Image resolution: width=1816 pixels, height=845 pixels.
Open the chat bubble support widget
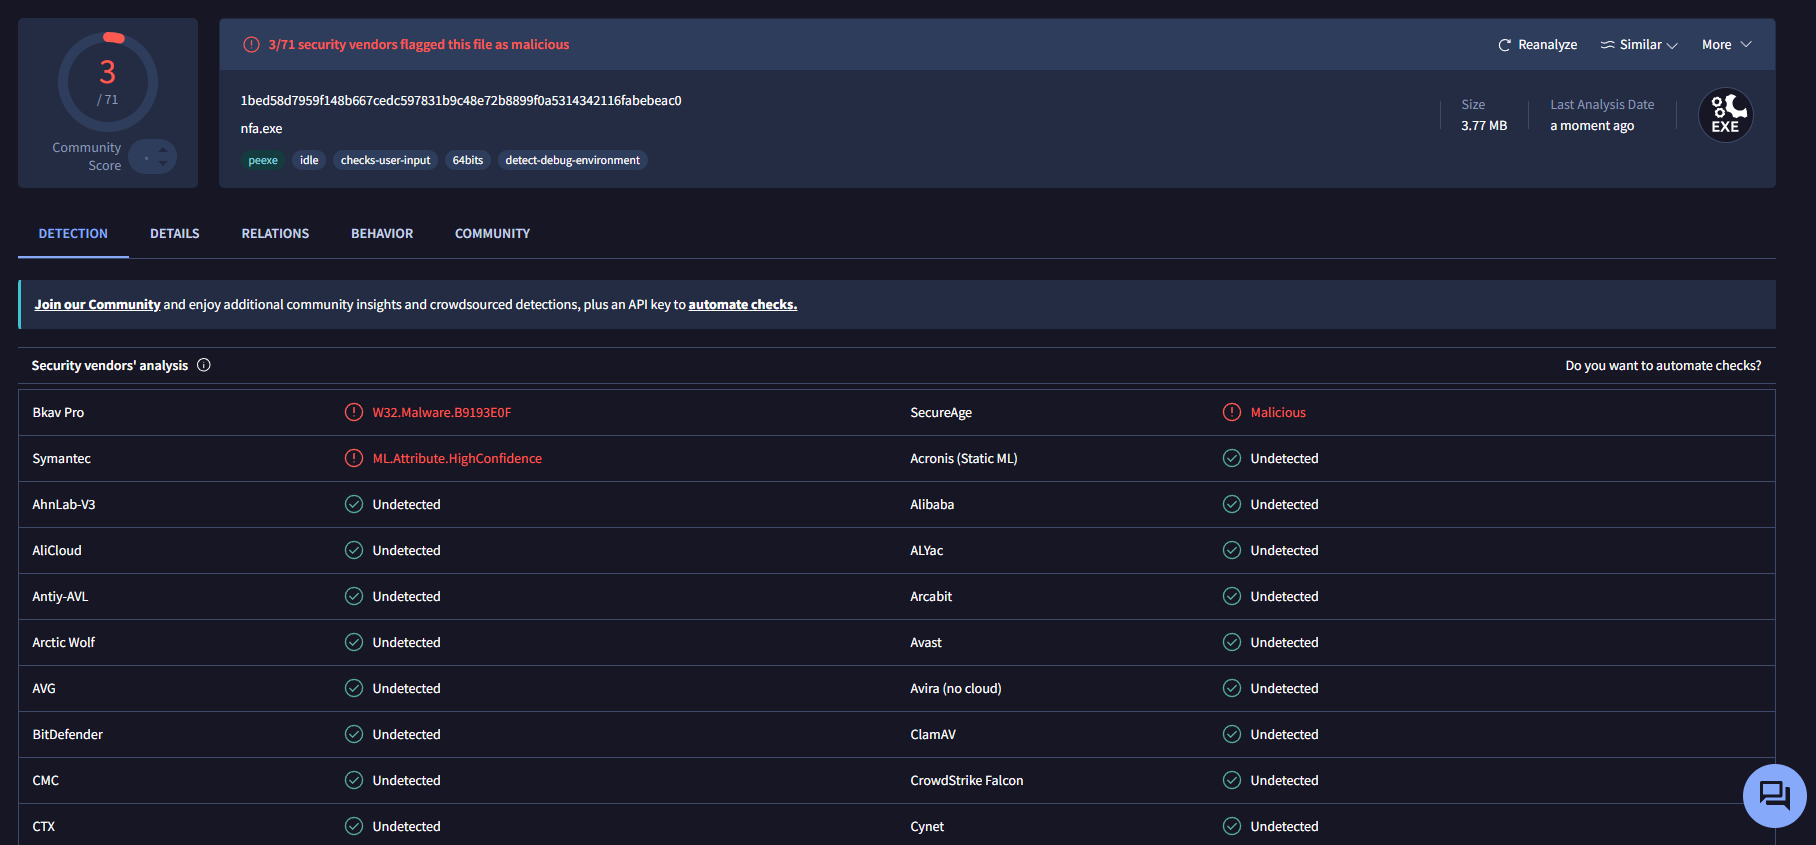(1774, 796)
